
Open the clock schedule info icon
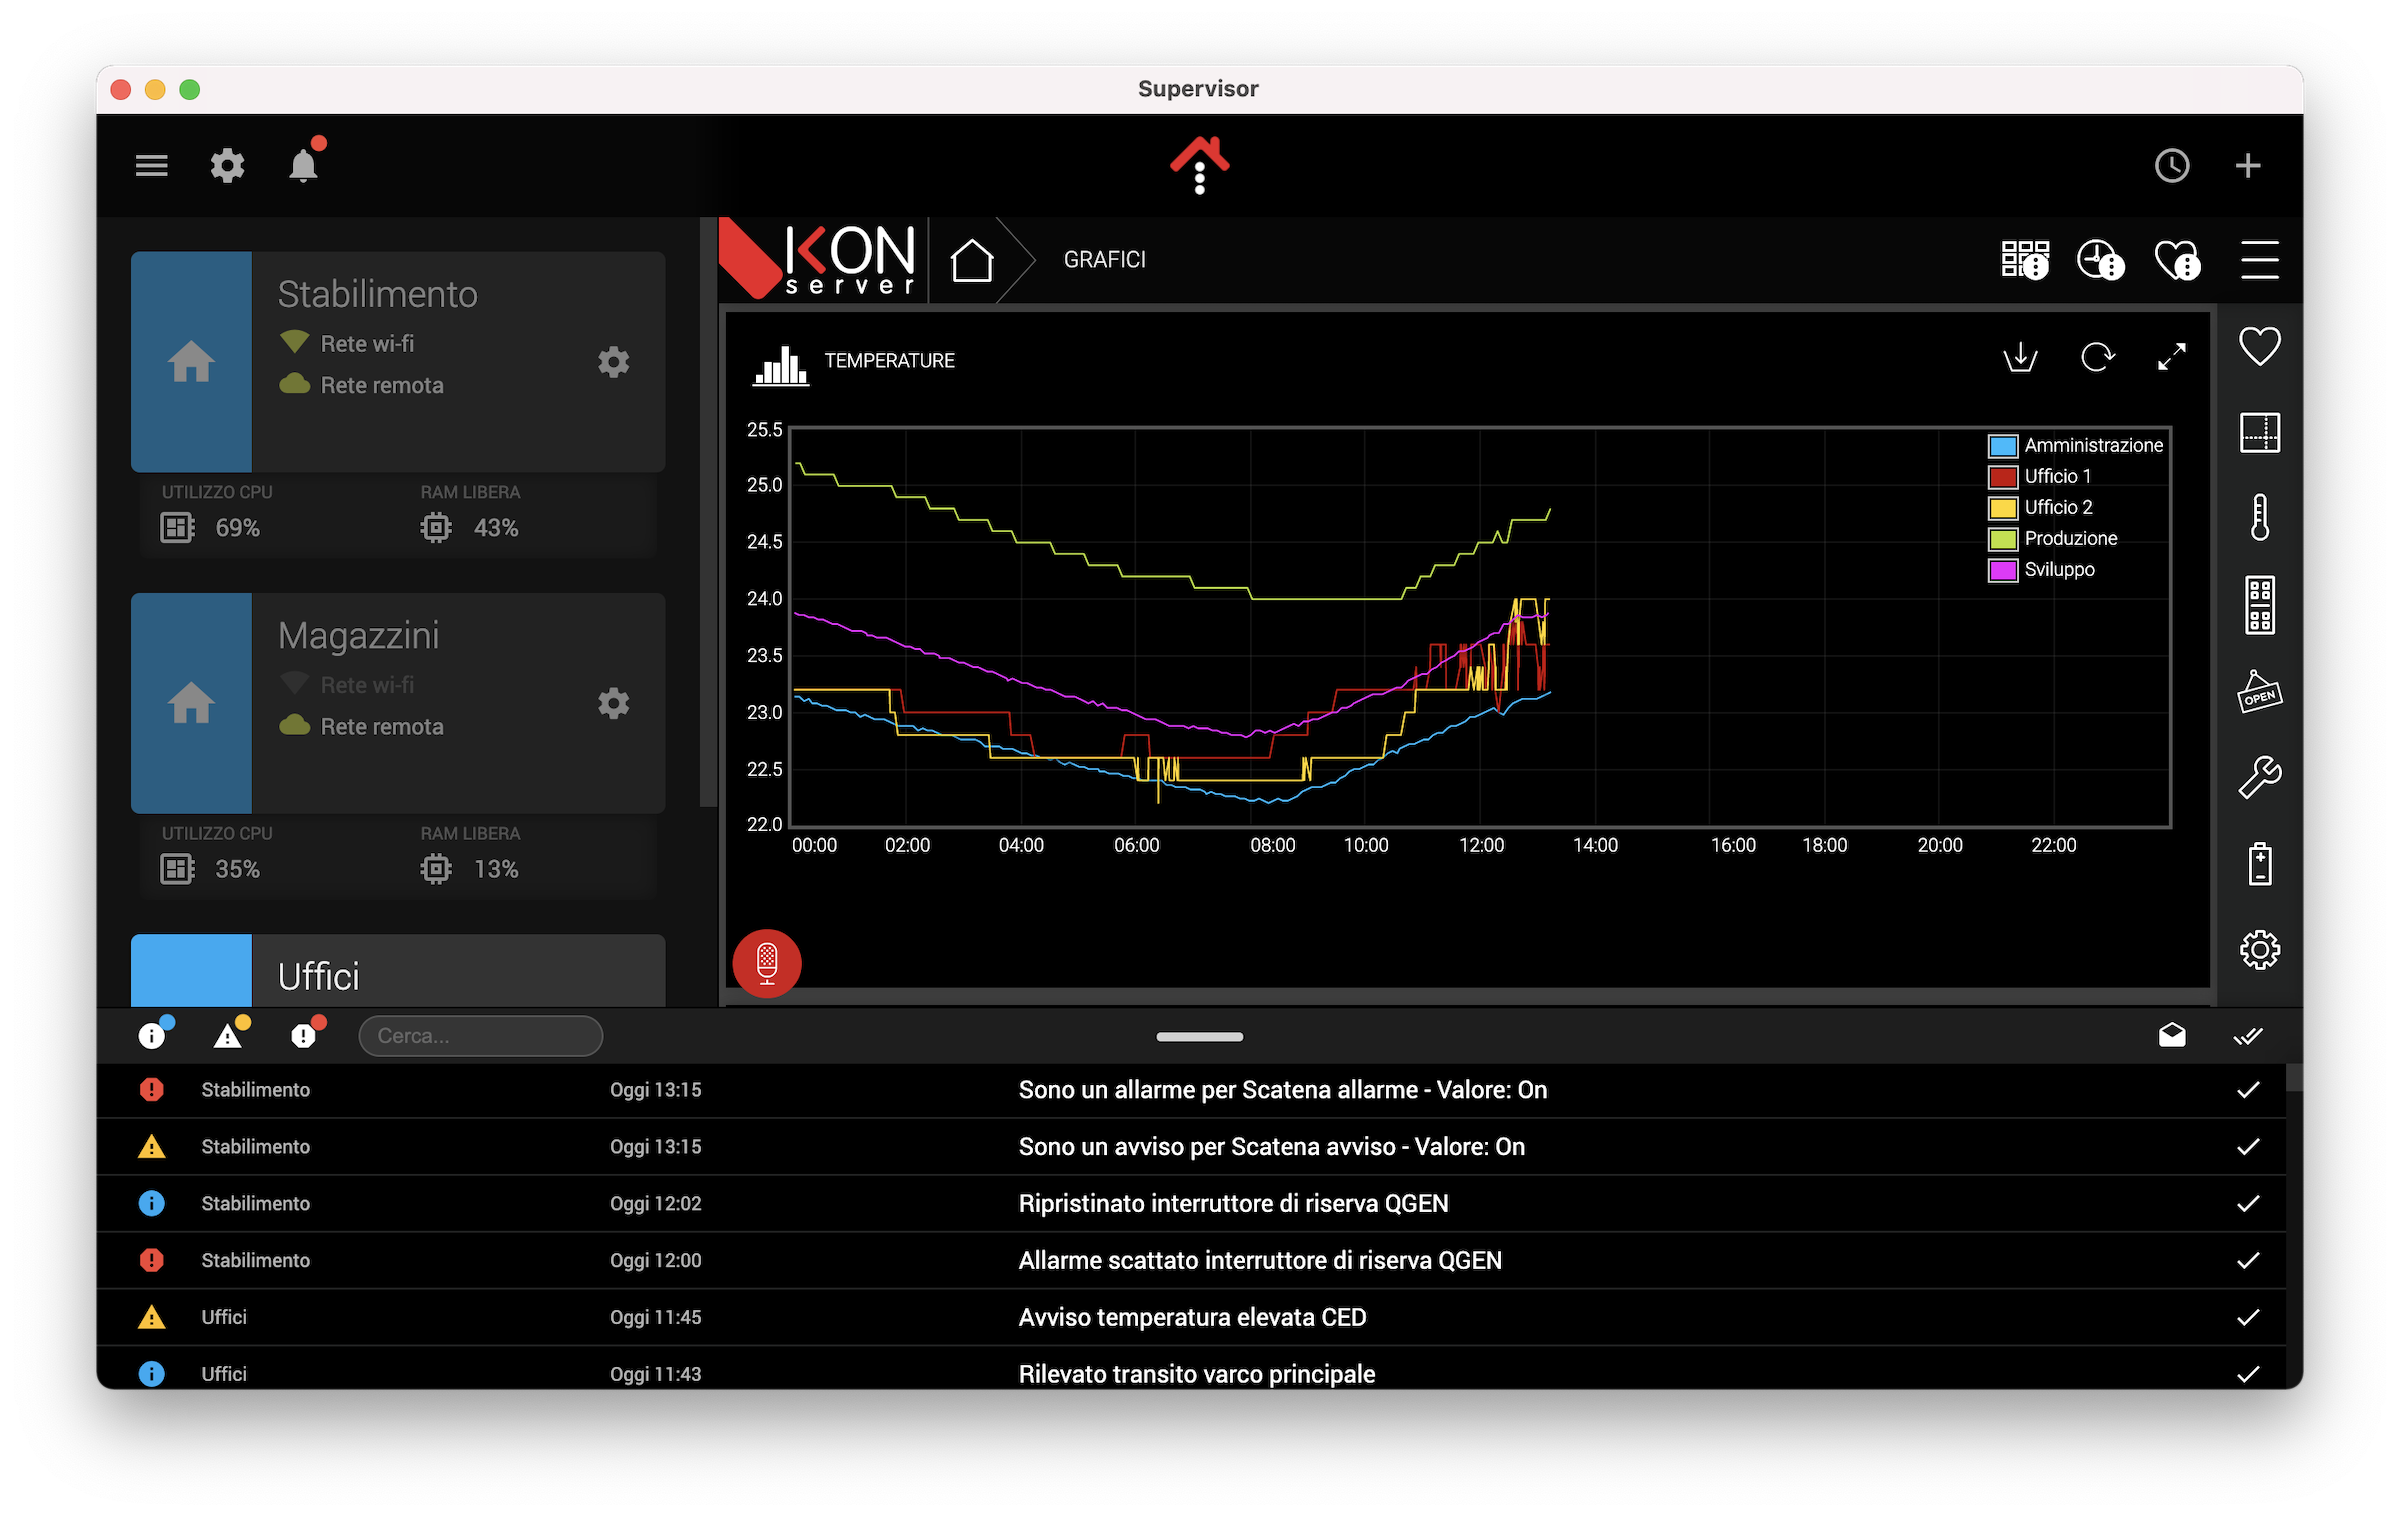(2100, 261)
